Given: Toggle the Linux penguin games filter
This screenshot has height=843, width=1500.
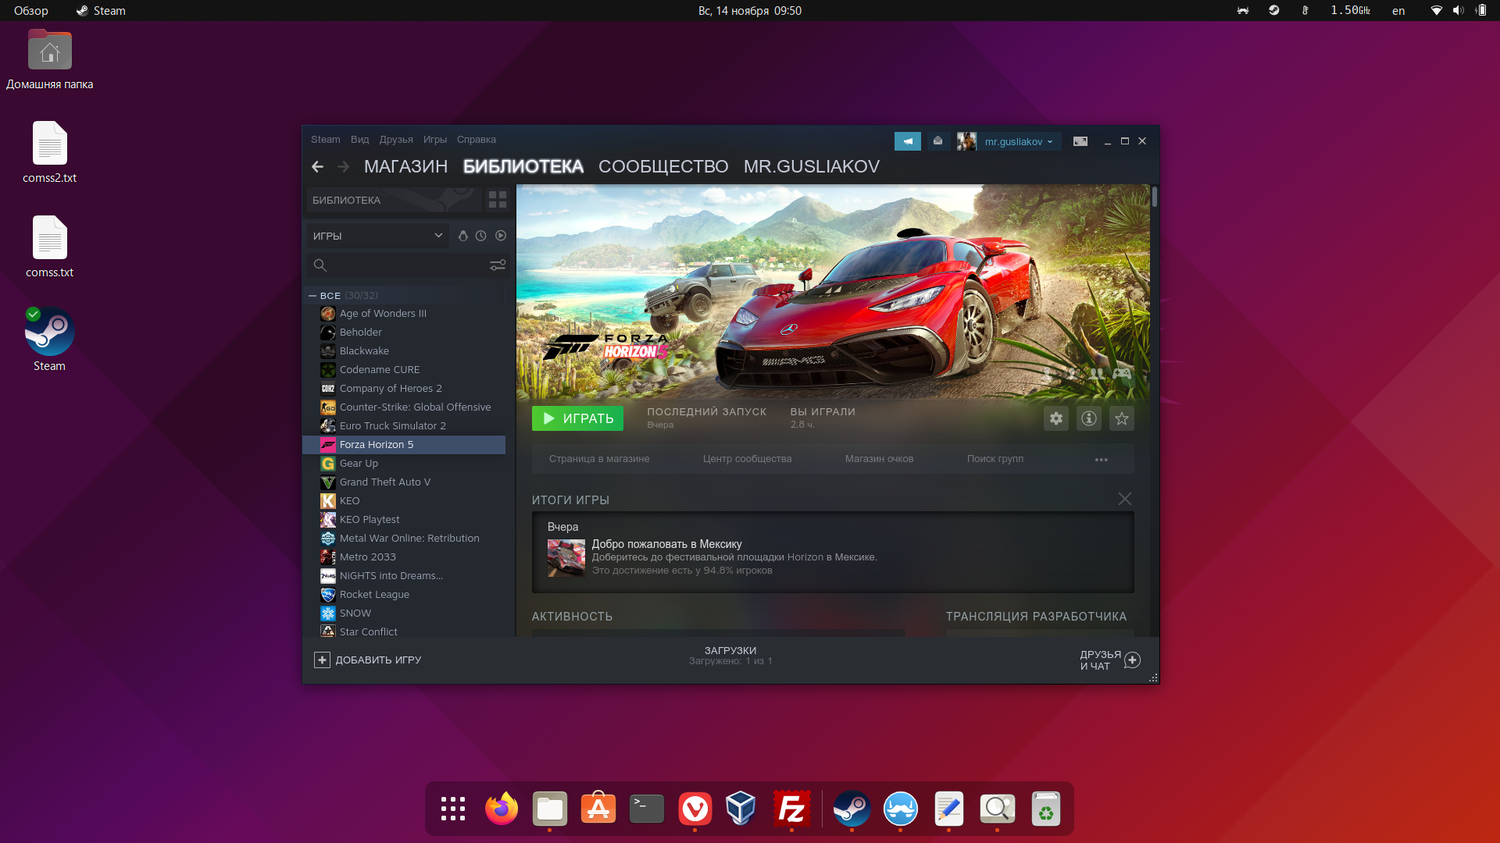Looking at the screenshot, I should pos(463,236).
